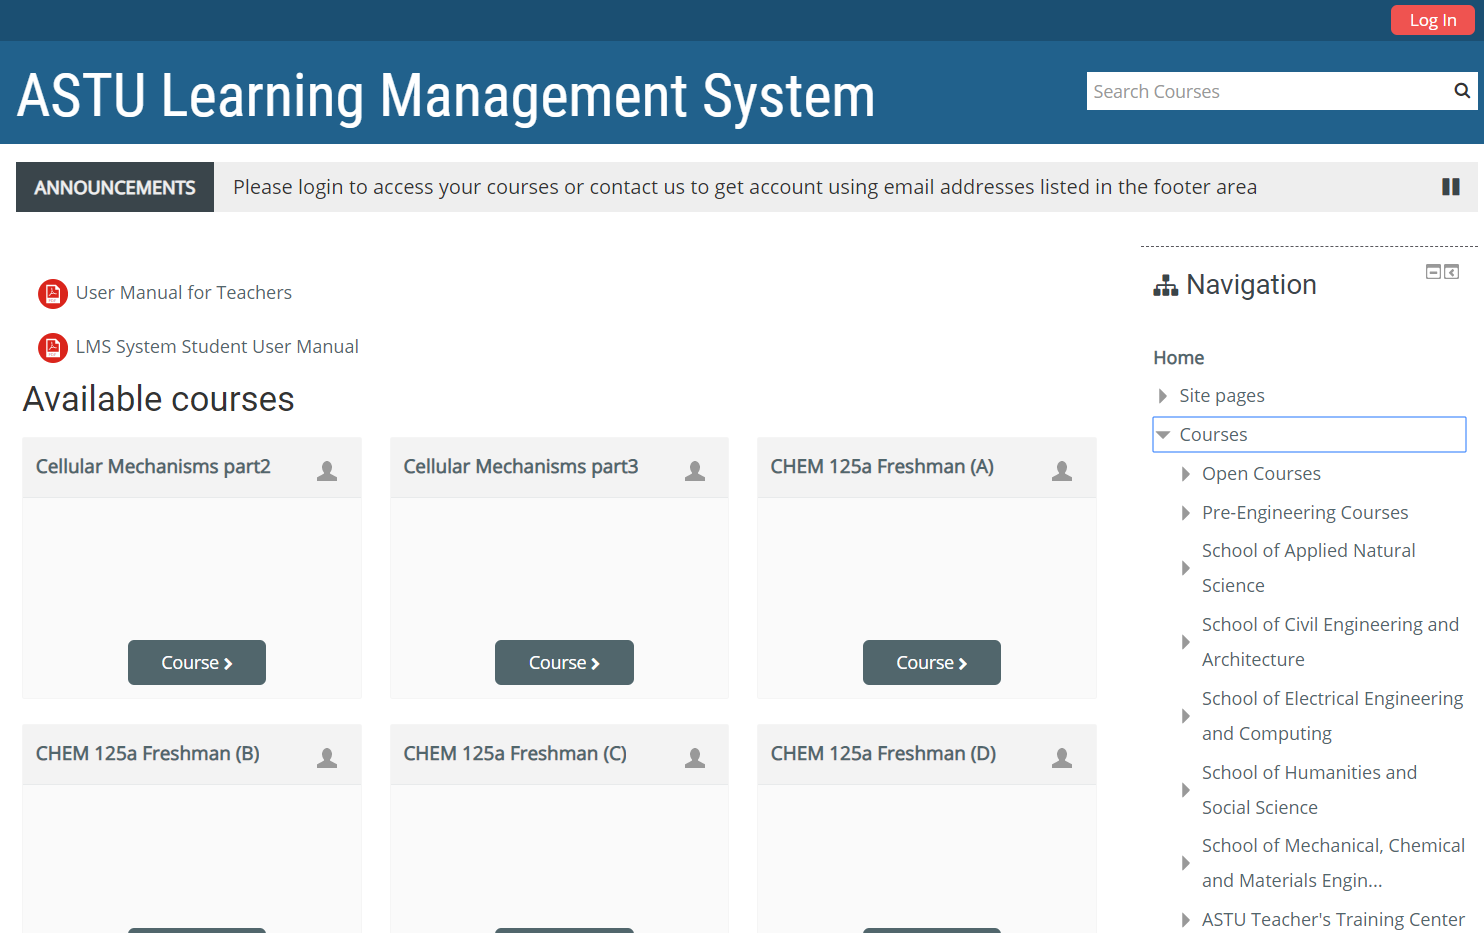Open School of Electrical Engineering and Computing link
Viewport: 1484px width, 933px height.
[1332, 716]
